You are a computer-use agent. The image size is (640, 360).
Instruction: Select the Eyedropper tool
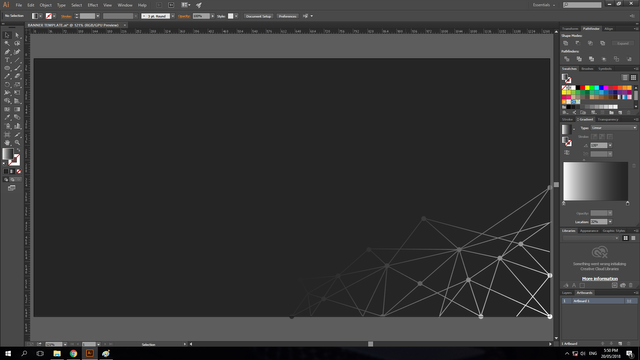(x=7, y=118)
